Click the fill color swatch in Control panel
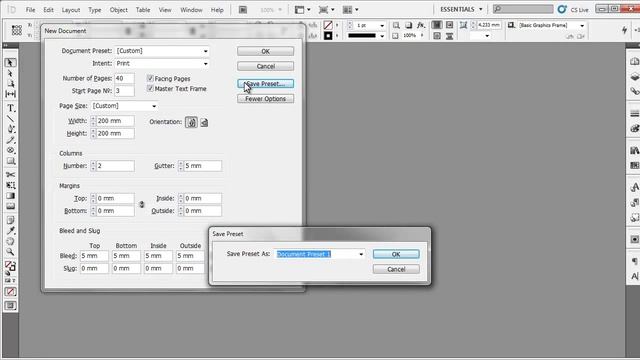This screenshot has width=640, height=360. click(x=328, y=25)
